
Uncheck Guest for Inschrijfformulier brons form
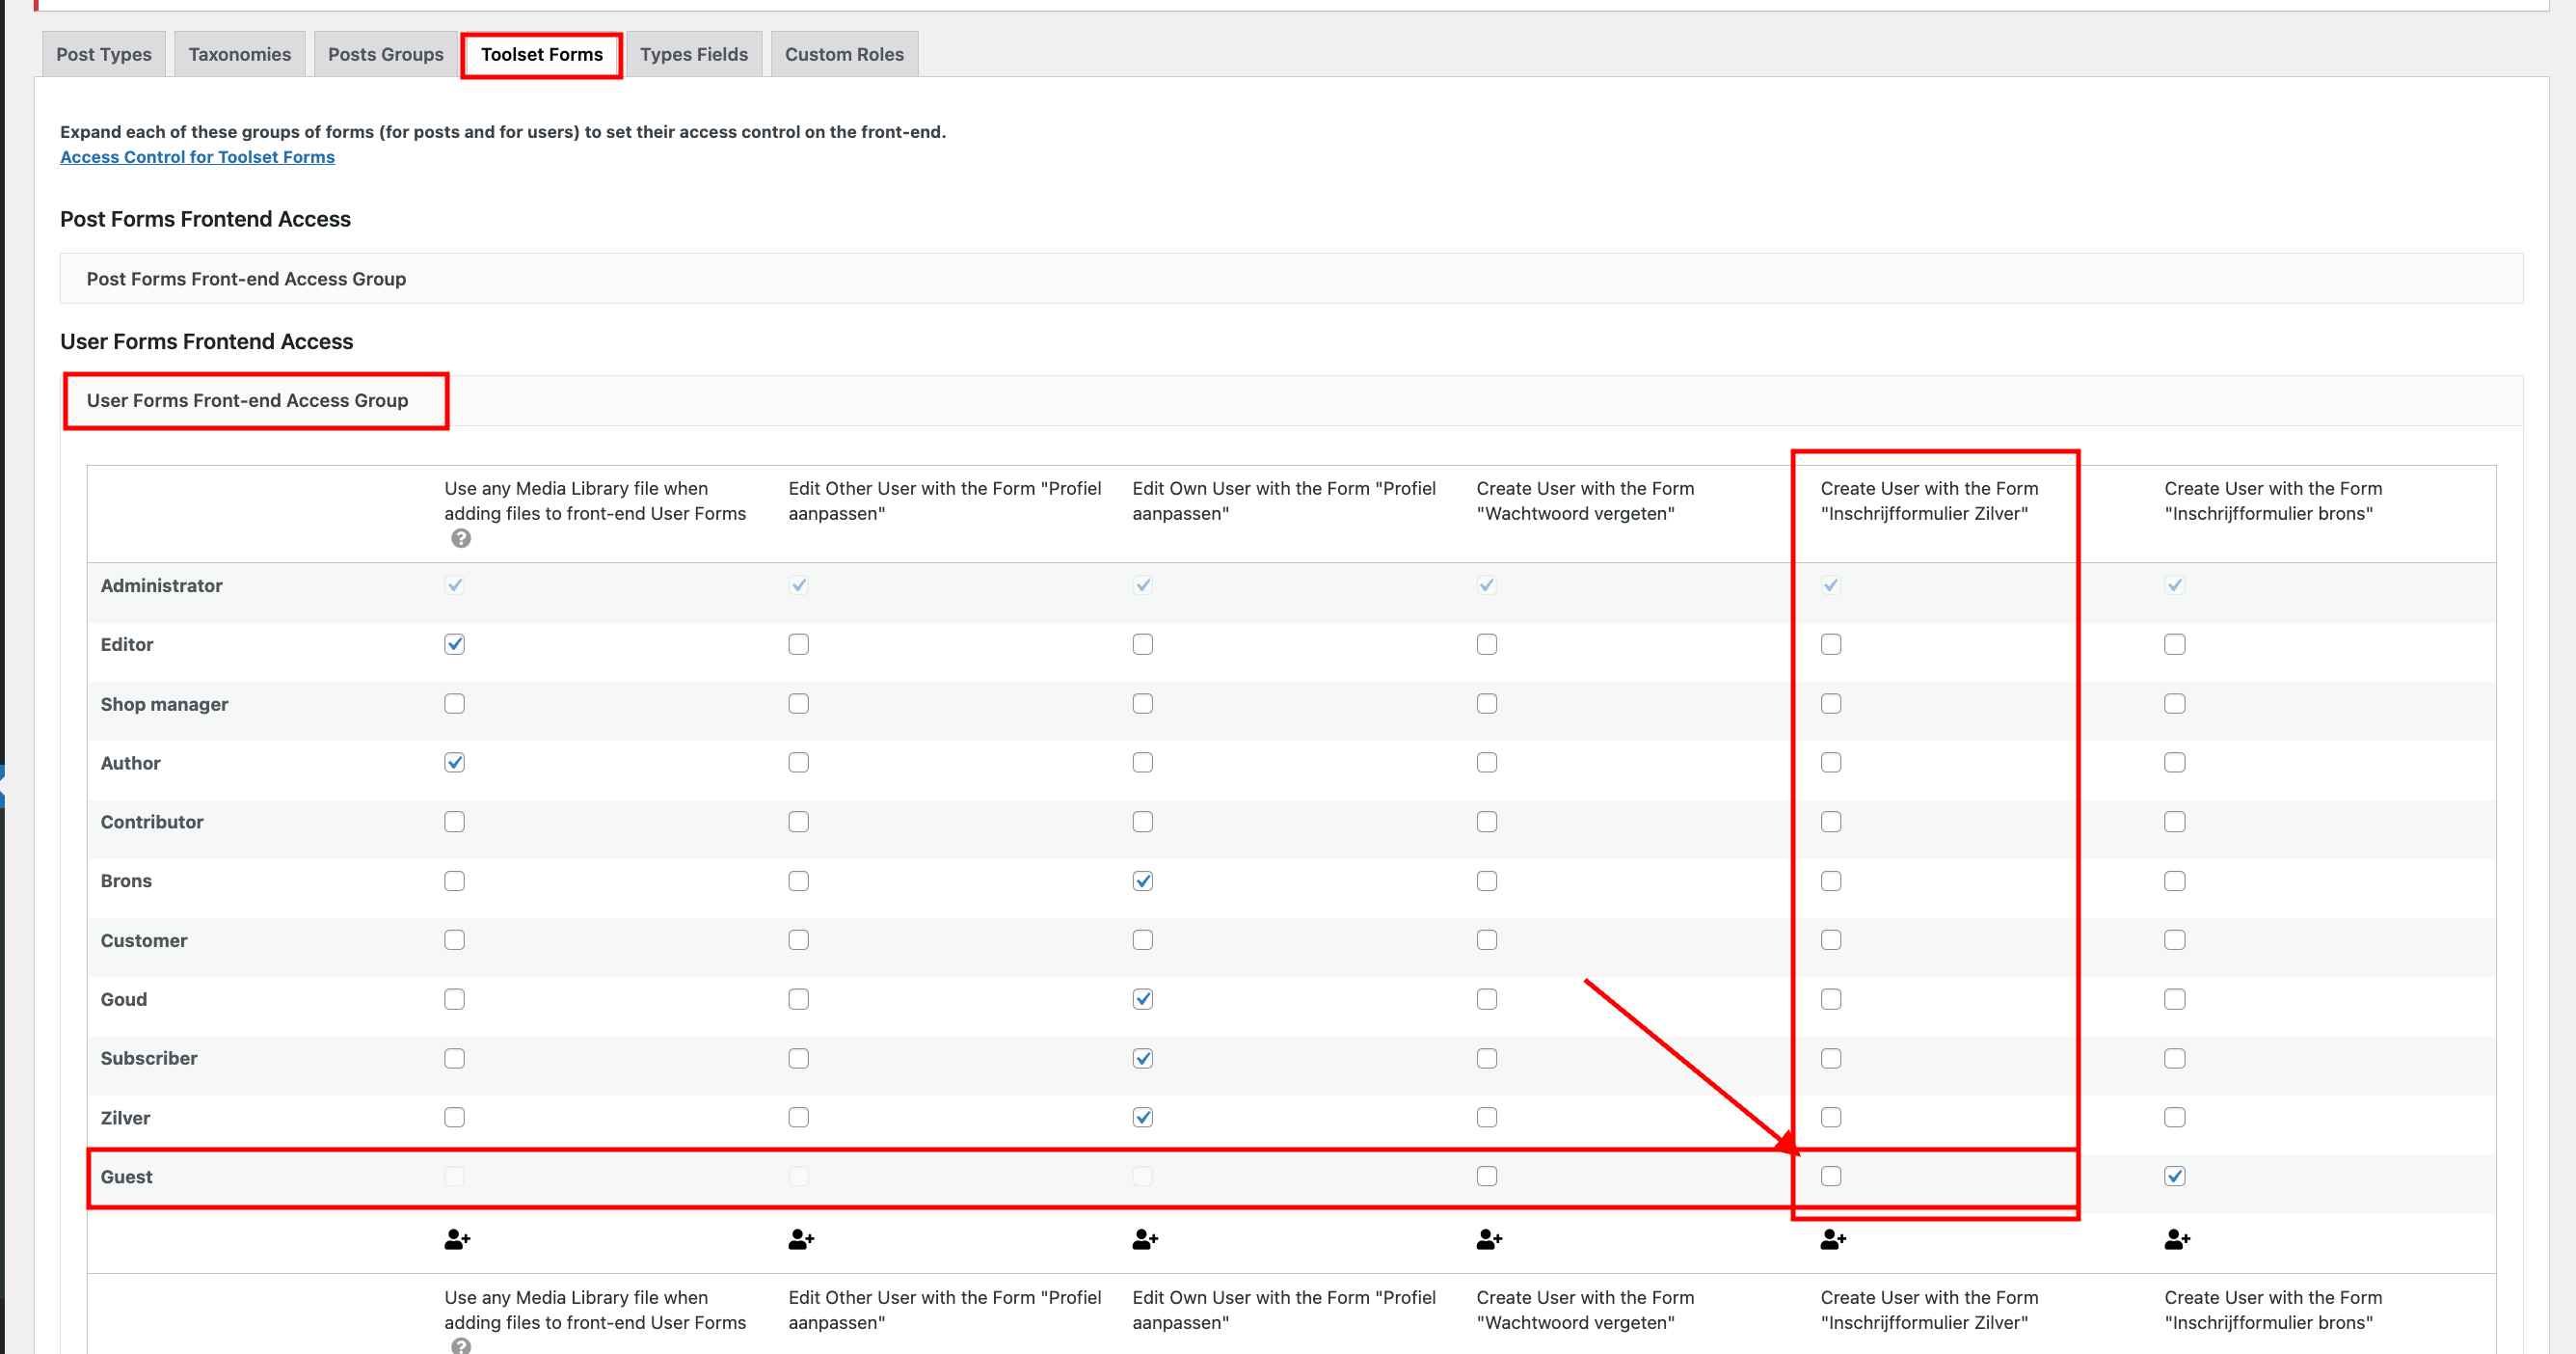[x=2175, y=1176]
